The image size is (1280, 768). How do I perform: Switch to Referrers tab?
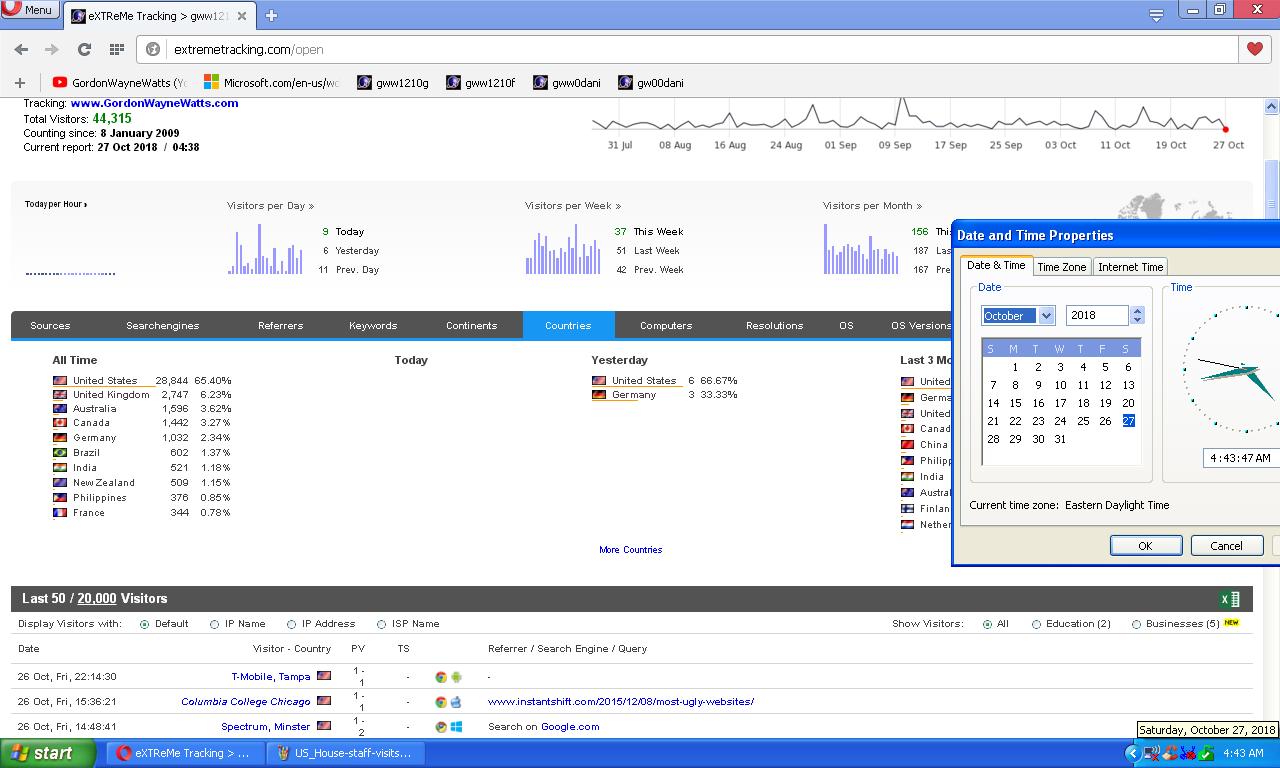(x=280, y=326)
